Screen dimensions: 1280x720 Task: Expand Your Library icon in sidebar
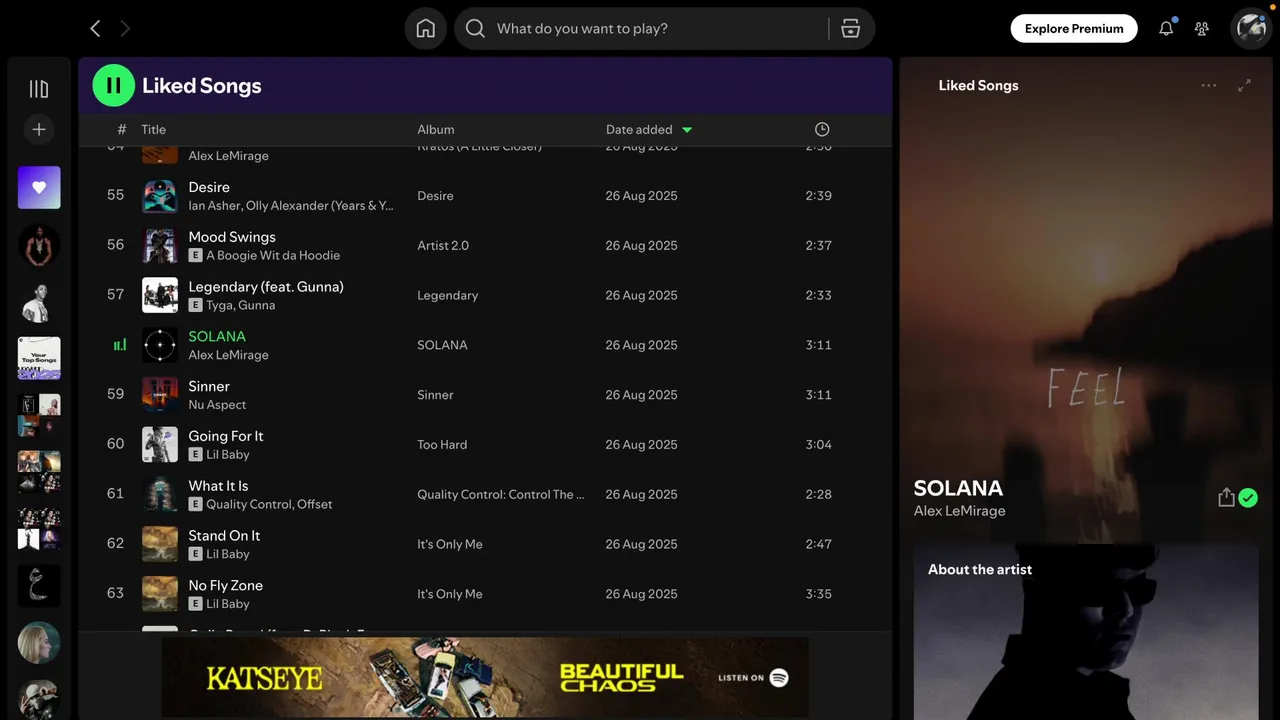[x=39, y=89]
